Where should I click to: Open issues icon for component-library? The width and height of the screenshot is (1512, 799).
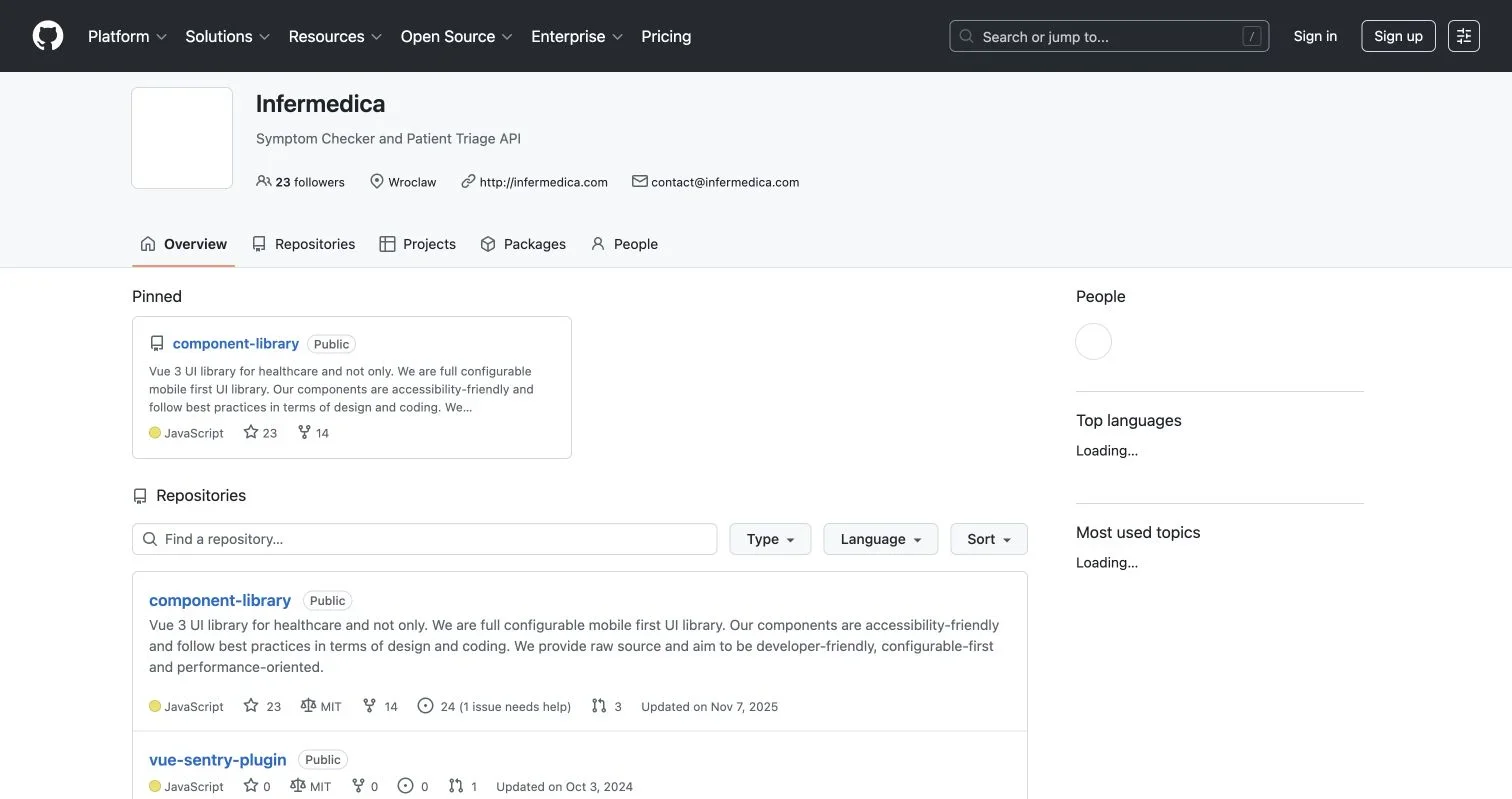pos(425,705)
